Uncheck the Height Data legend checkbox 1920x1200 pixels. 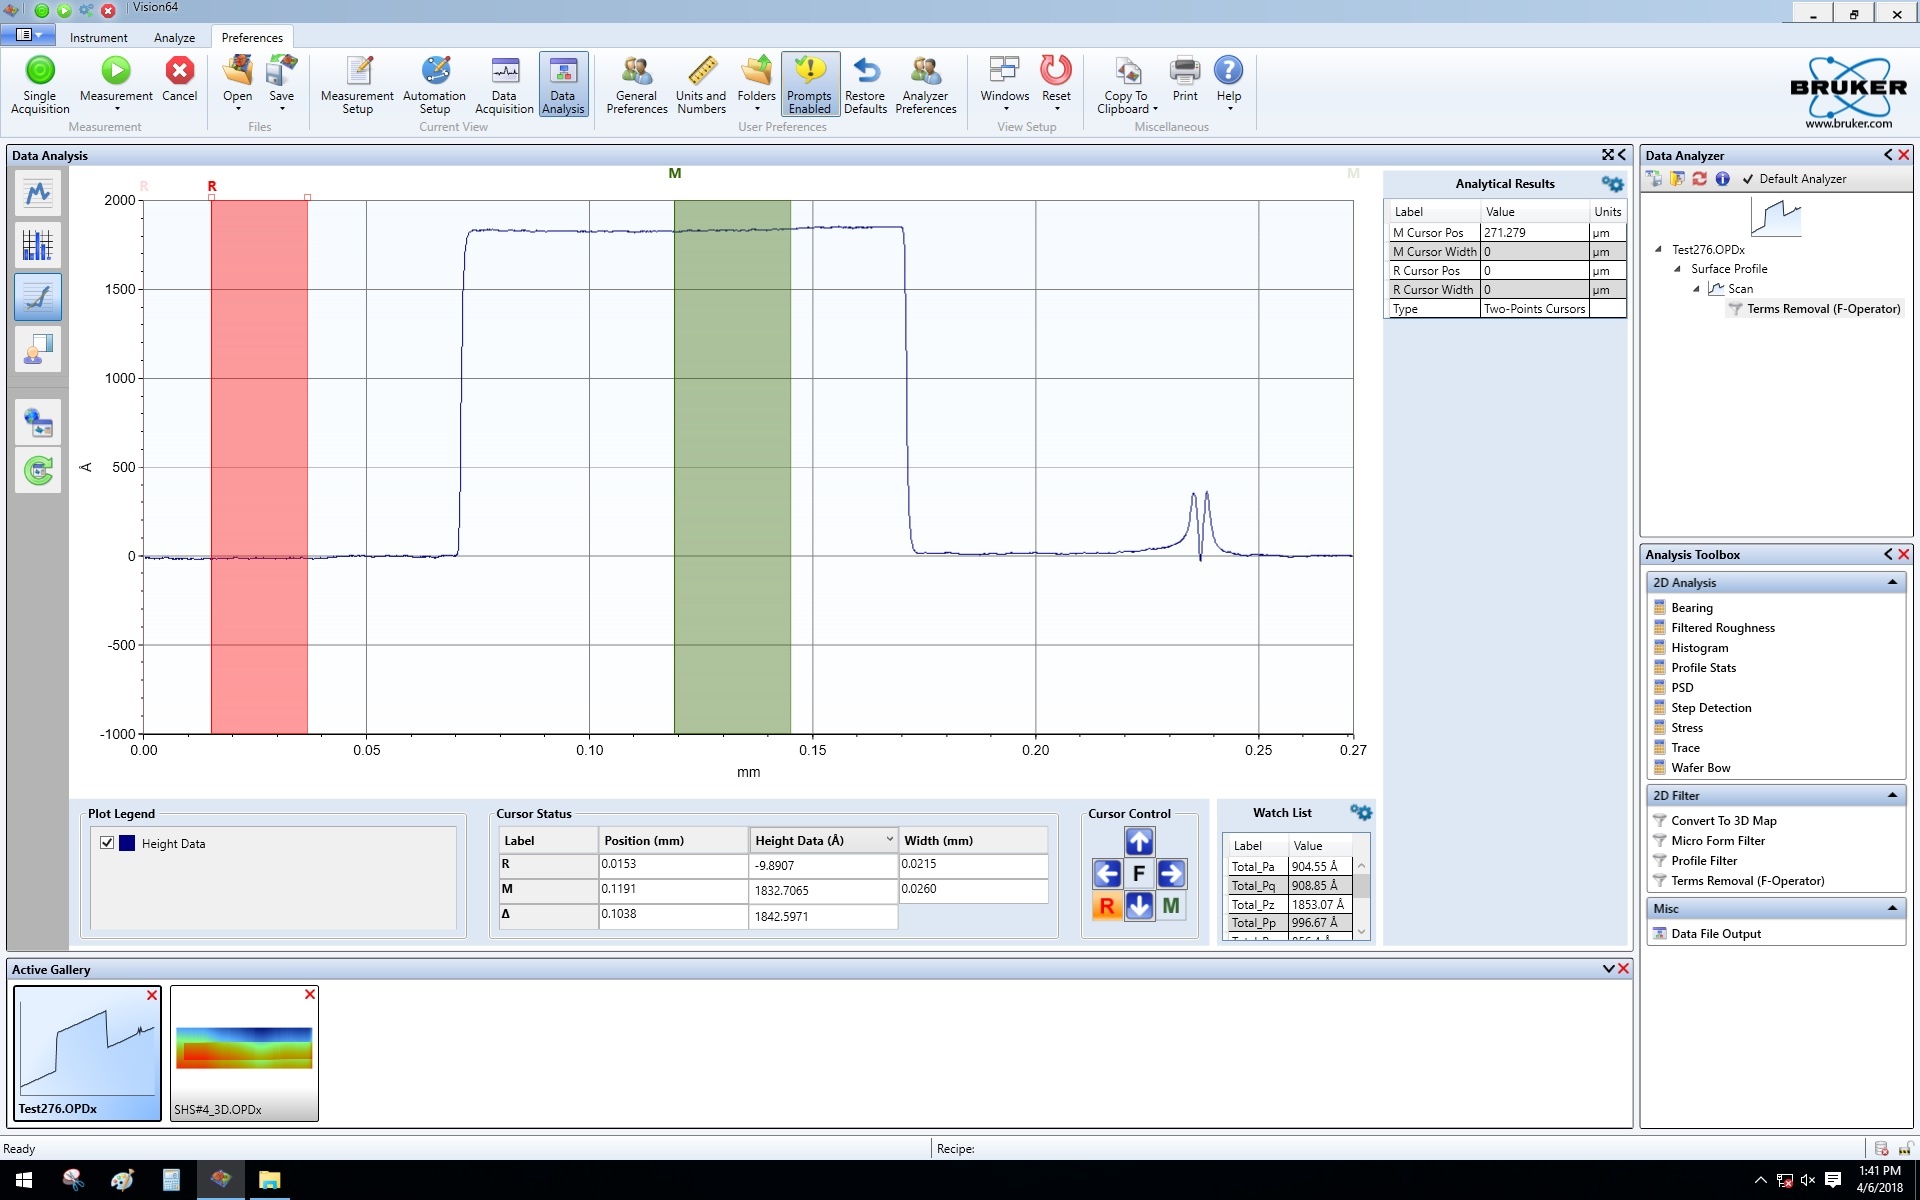(107, 843)
